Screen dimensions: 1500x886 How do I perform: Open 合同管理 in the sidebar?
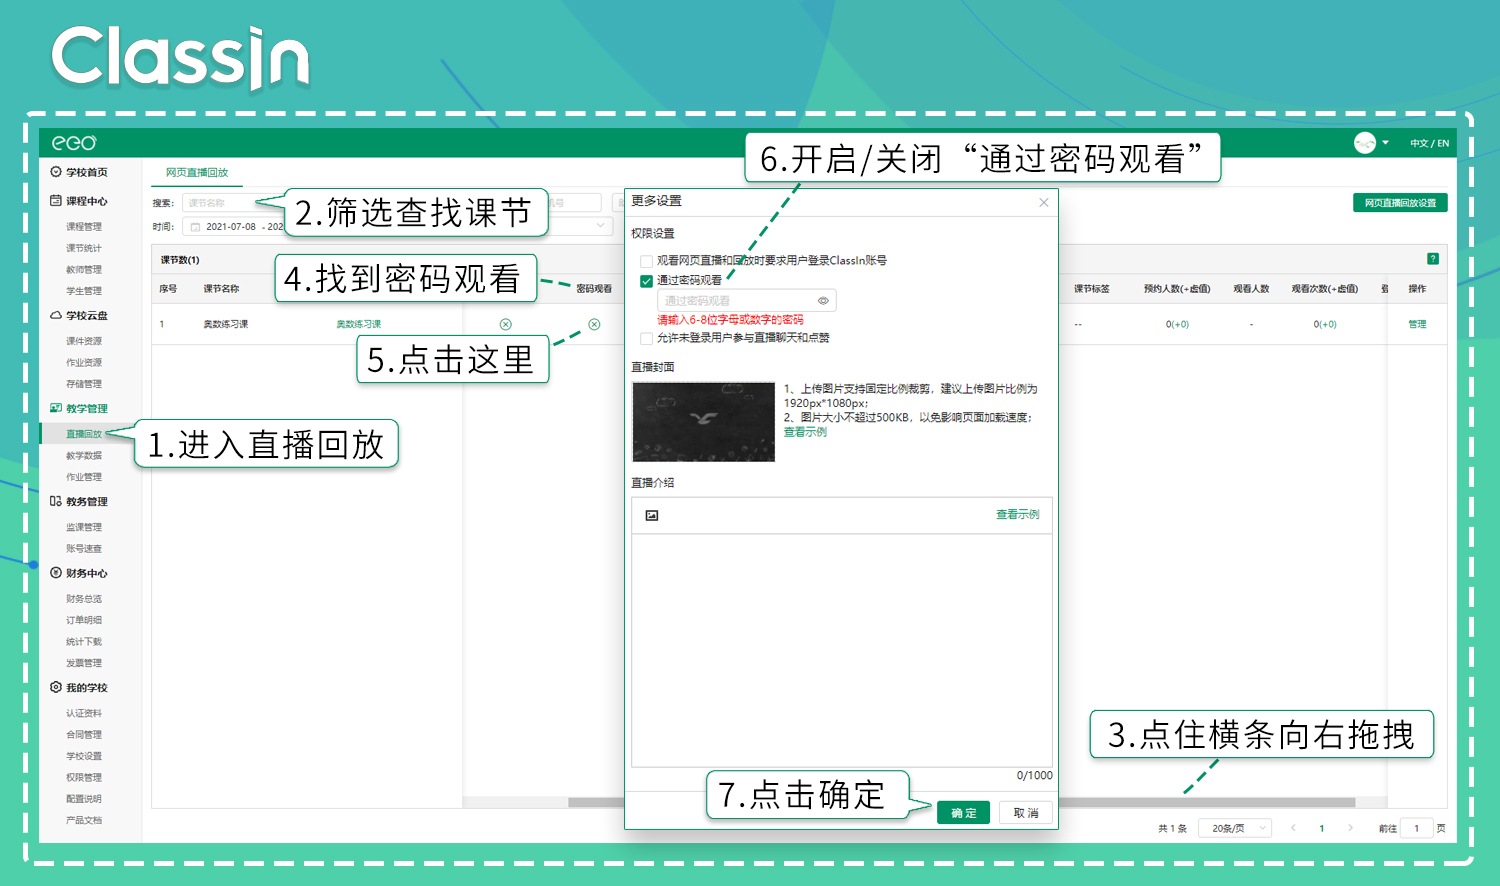[84, 735]
